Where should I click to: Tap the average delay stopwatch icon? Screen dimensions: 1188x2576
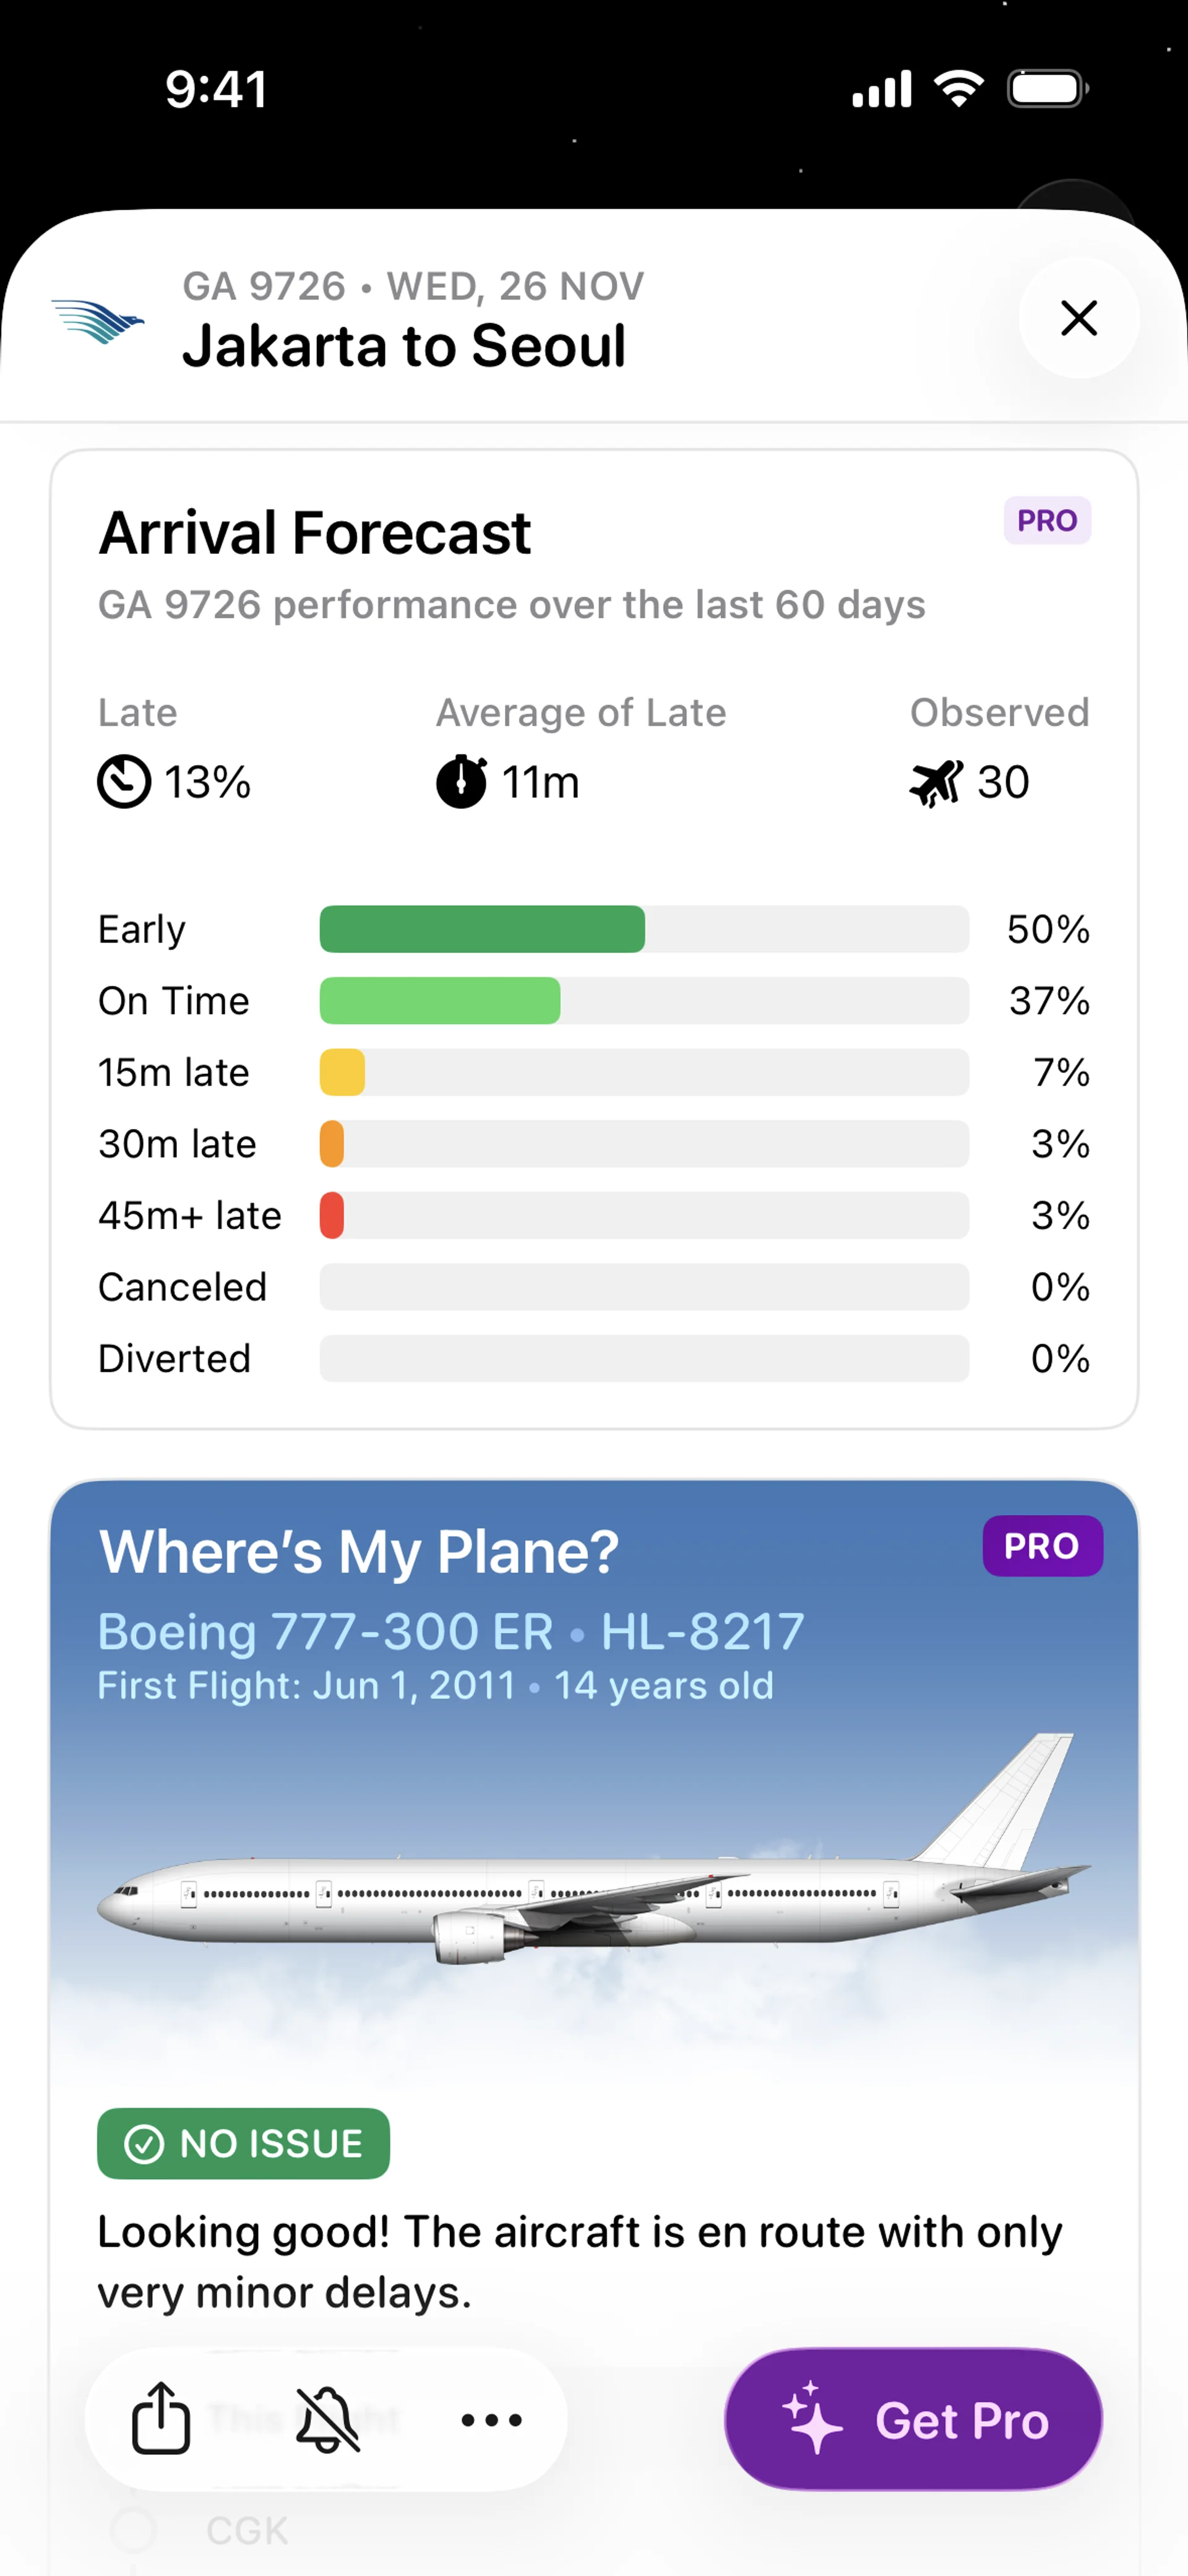461,782
